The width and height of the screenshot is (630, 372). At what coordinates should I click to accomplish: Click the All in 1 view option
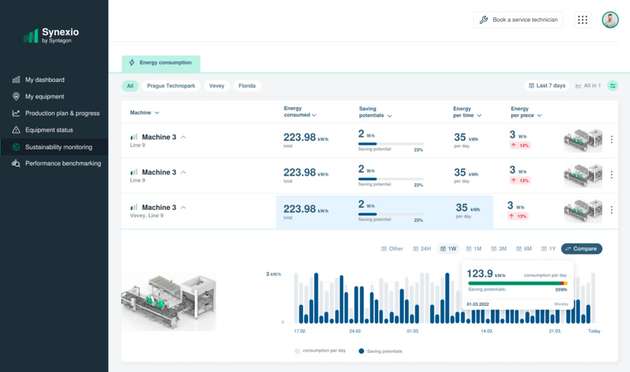[x=588, y=86]
